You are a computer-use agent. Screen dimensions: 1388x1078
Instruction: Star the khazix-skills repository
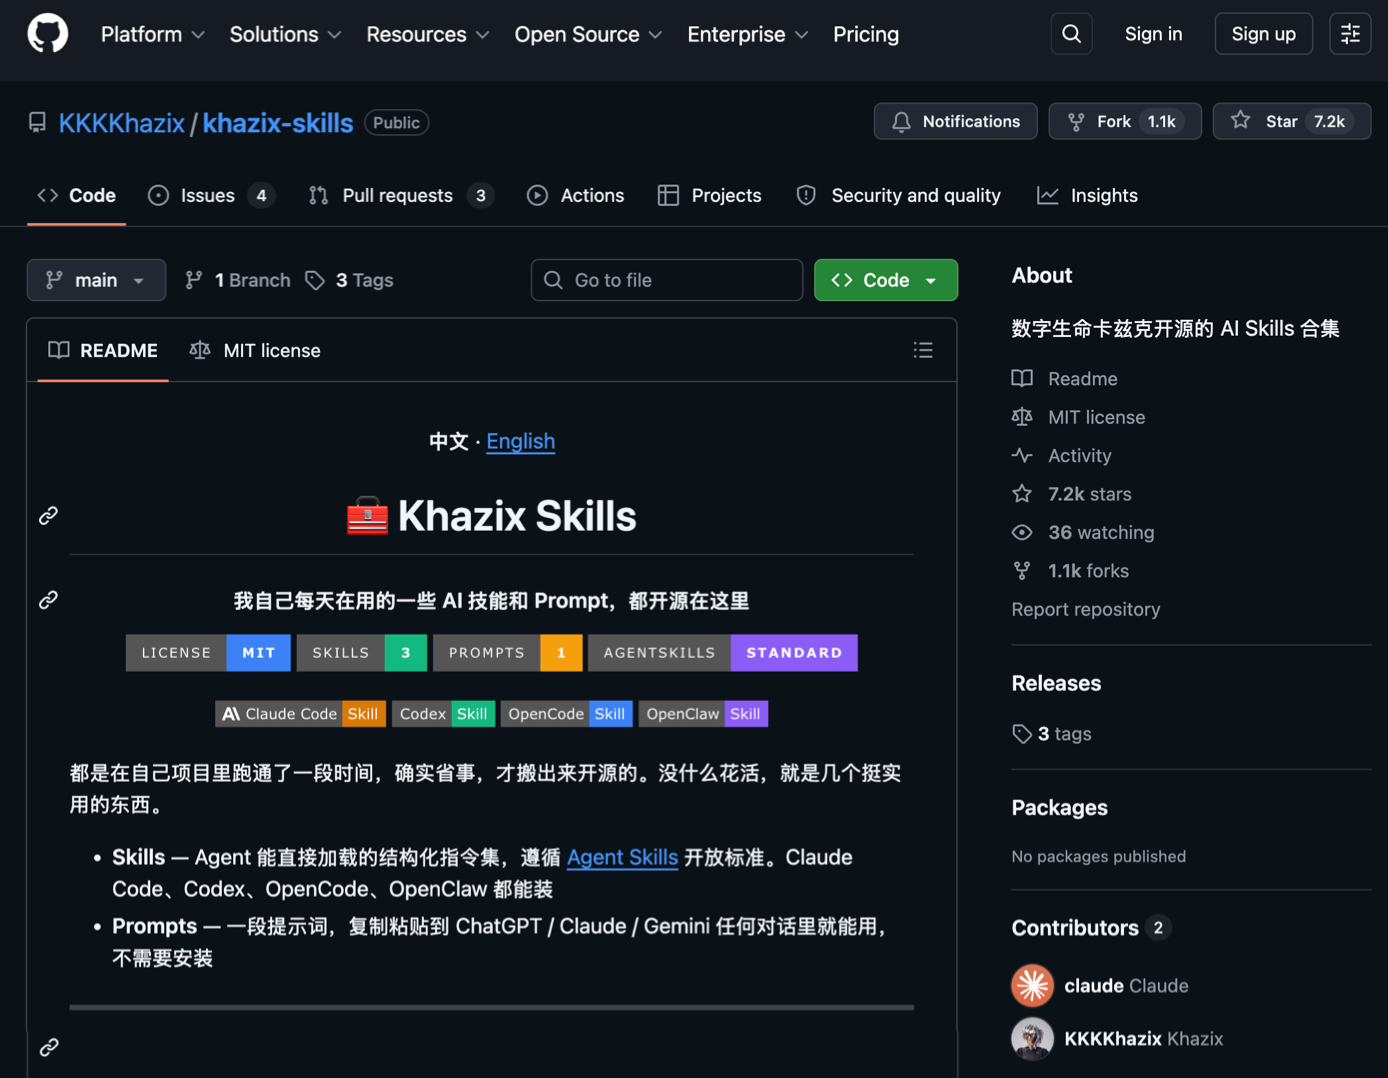[1291, 121]
